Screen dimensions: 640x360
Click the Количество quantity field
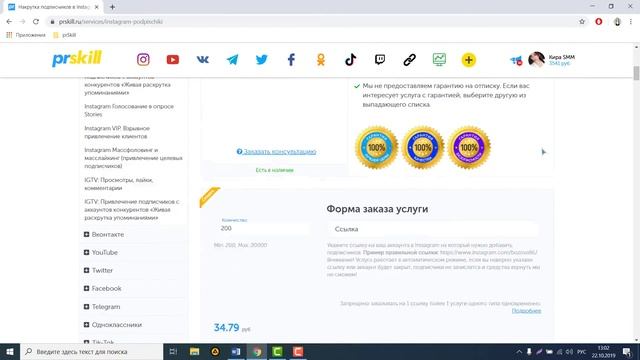coord(263,228)
